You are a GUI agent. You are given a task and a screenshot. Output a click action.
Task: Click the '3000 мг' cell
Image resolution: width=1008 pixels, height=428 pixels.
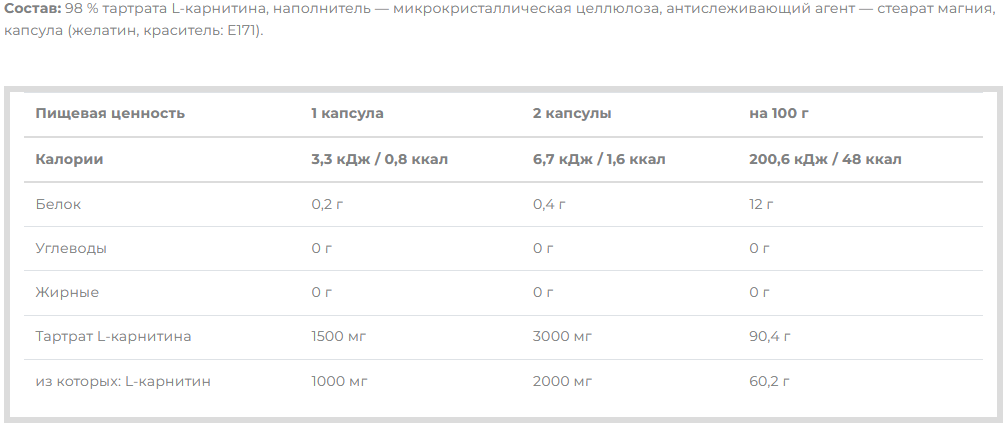click(562, 337)
